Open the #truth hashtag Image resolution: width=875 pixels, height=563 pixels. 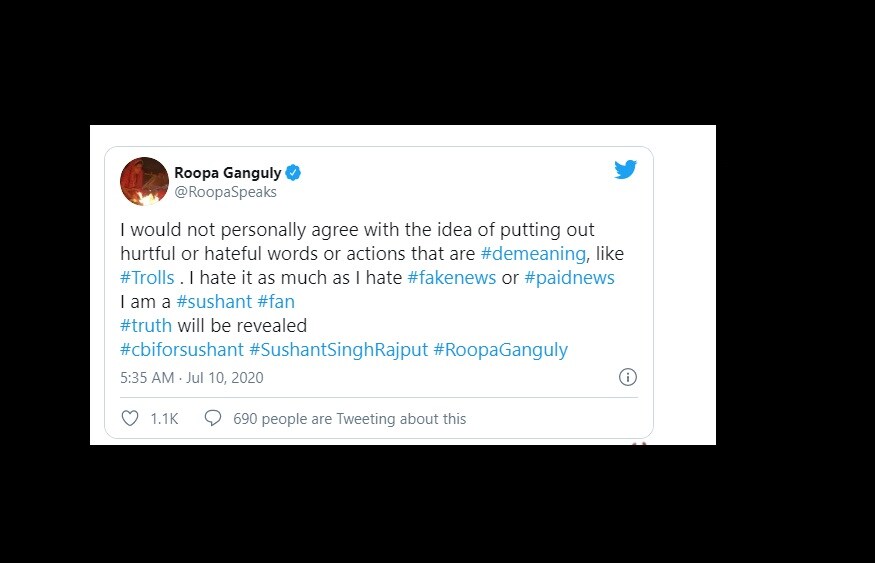click(146, 325)
